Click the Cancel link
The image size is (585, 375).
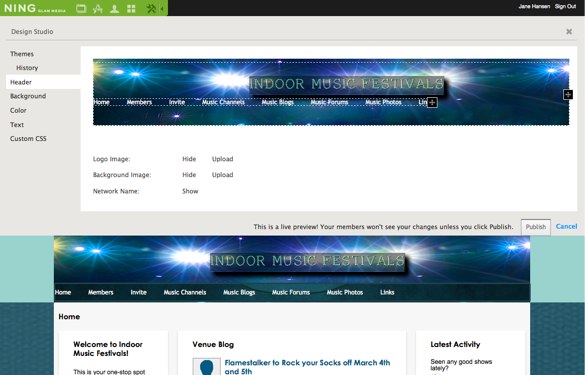(x=566, y=226)
